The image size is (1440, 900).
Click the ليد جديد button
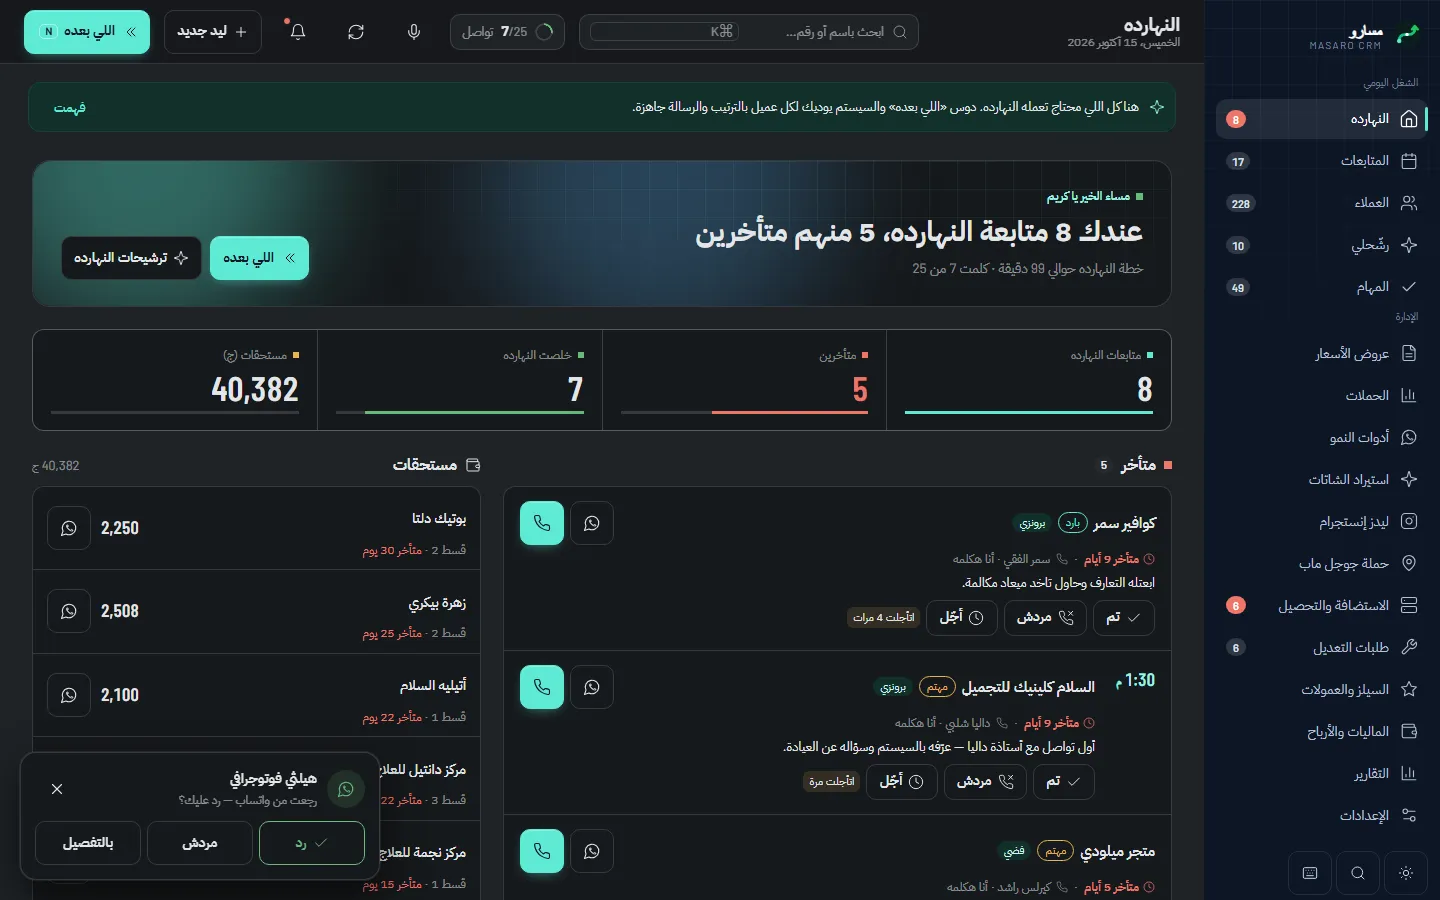(213, 32)
